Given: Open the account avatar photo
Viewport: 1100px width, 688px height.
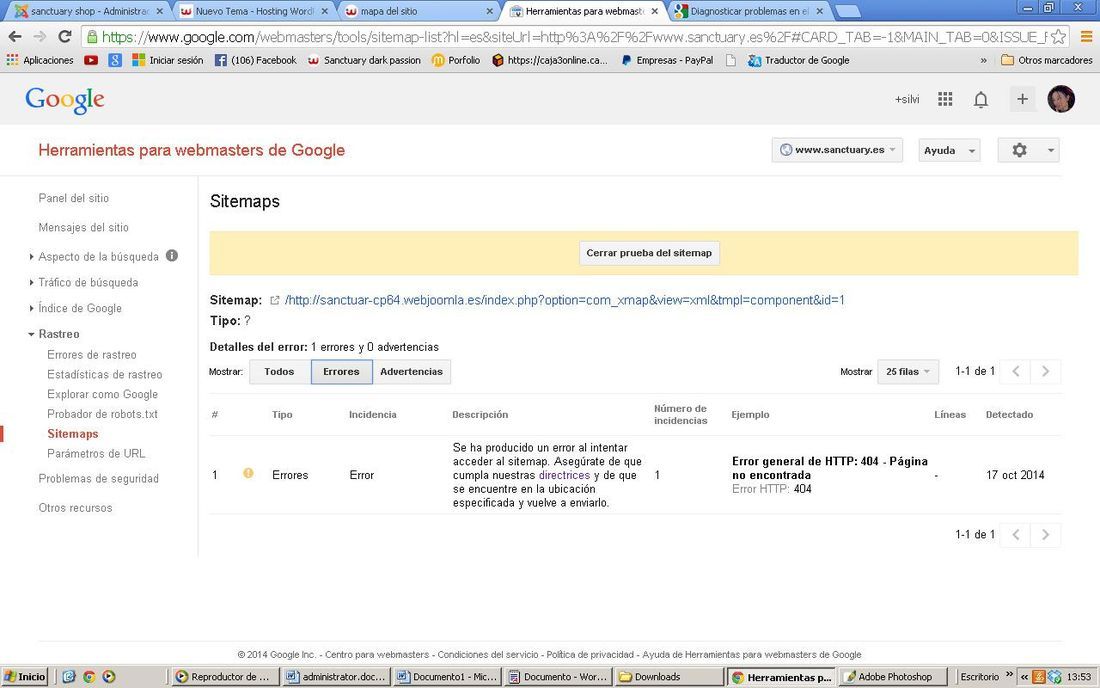Looking at the screenshot, I should pyautogui.click(x=1061, y=100).
